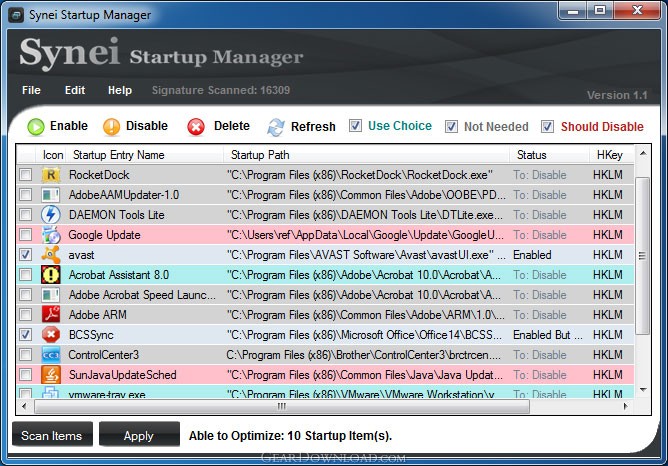Check the AdobeAAMUpdater-1.0 checkbox

[26, 195]
